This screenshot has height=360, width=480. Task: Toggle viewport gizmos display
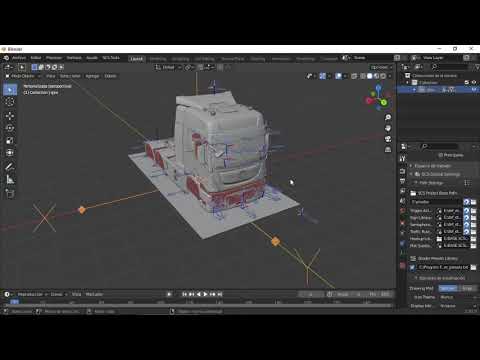tap(323, 76)
